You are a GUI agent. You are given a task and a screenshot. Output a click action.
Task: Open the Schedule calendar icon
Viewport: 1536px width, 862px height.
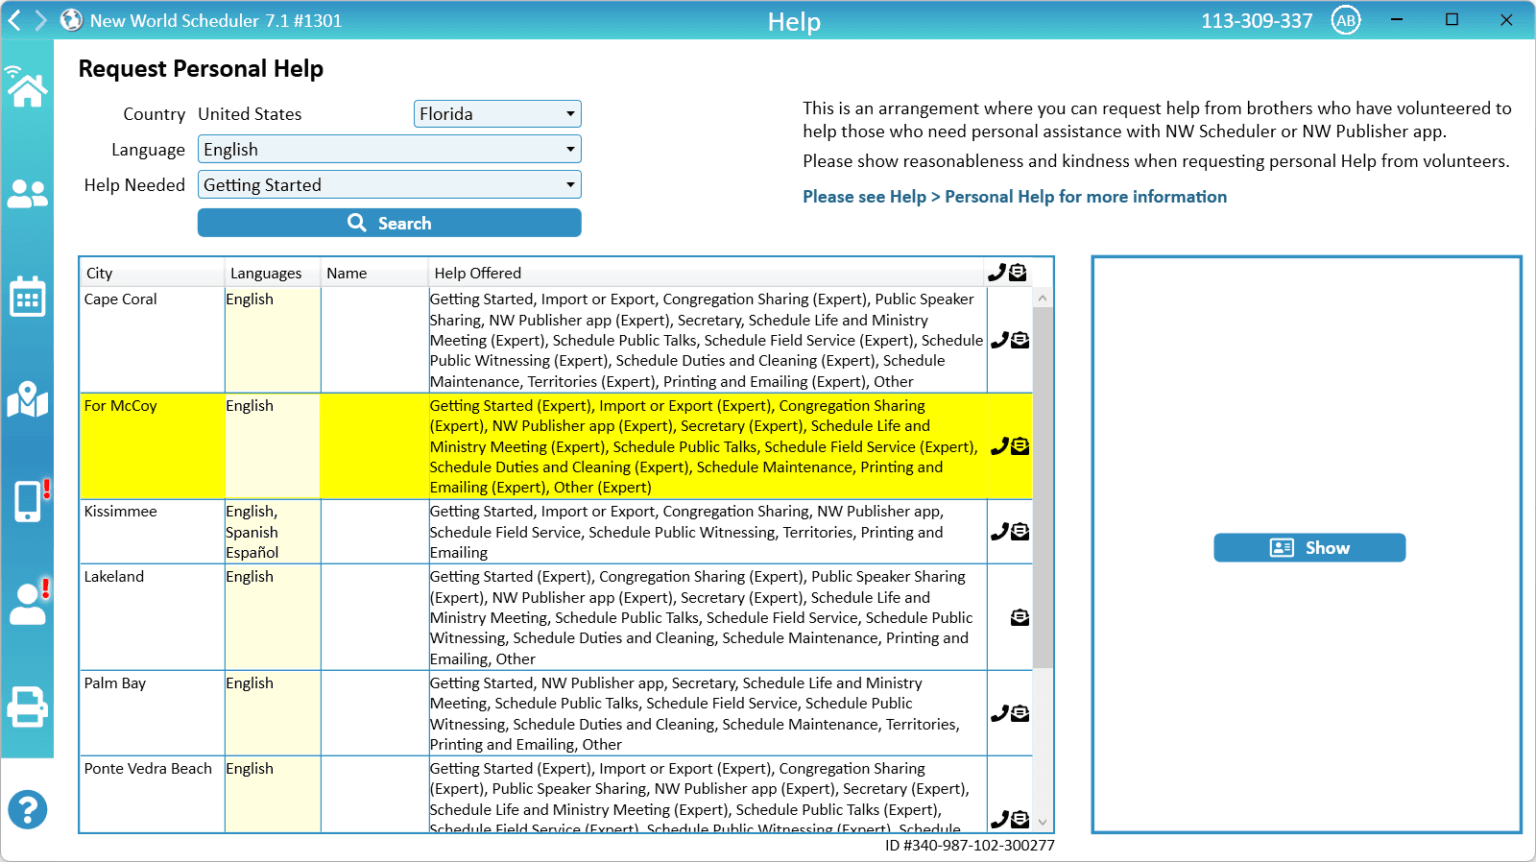pyautogui.click(x=27, y=297)
